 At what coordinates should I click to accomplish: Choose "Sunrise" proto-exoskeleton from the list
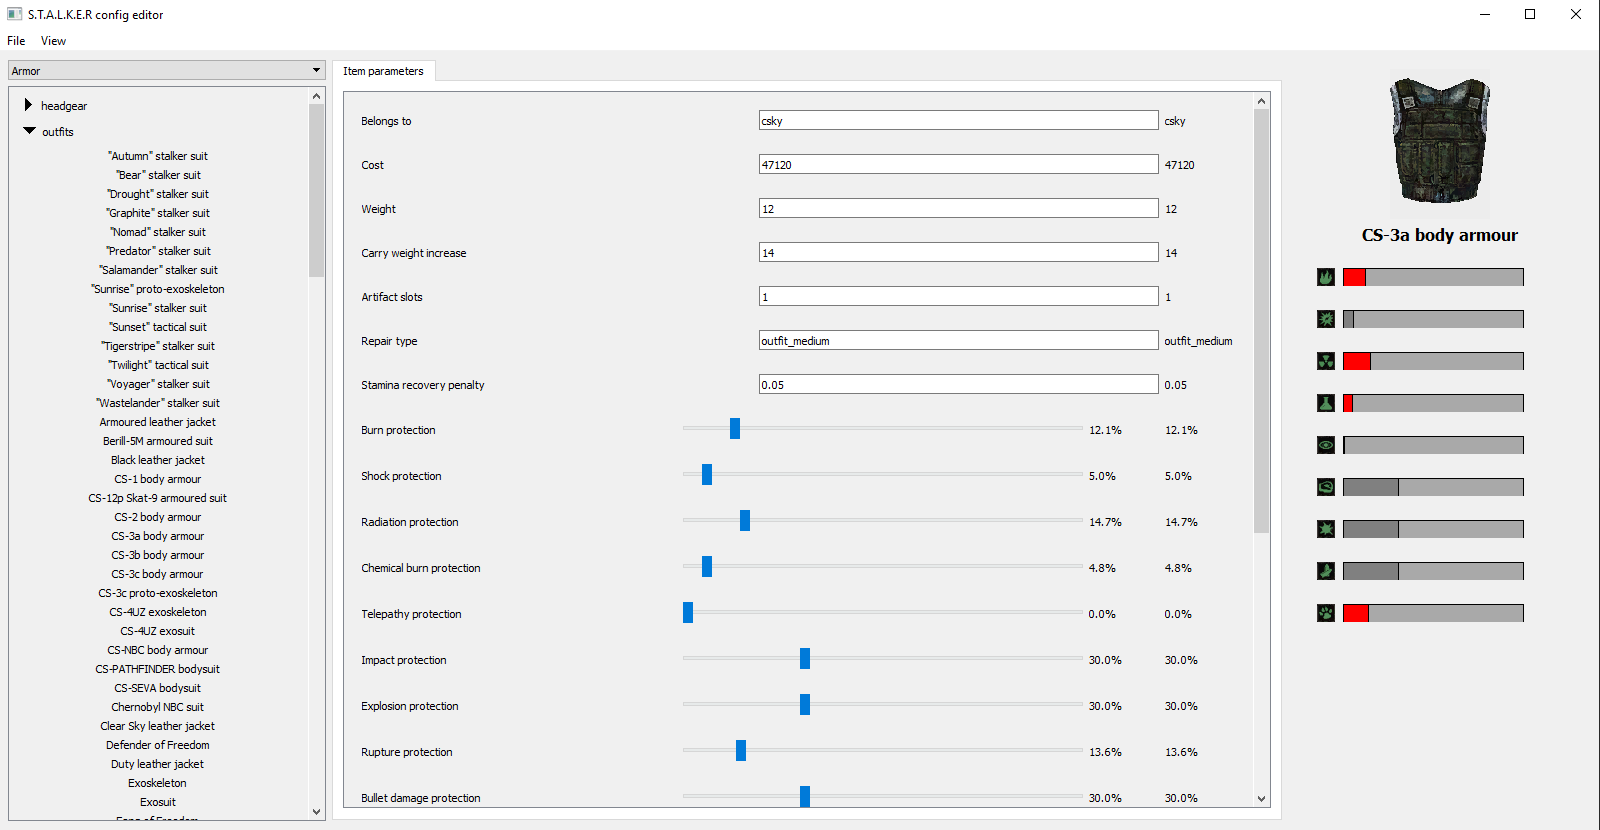(158, 289)
